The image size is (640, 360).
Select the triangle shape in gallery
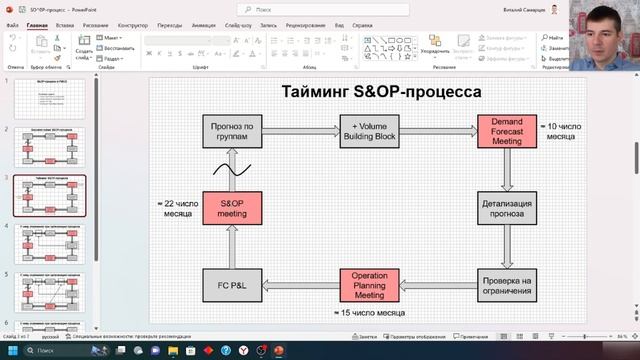coord(367,49)
